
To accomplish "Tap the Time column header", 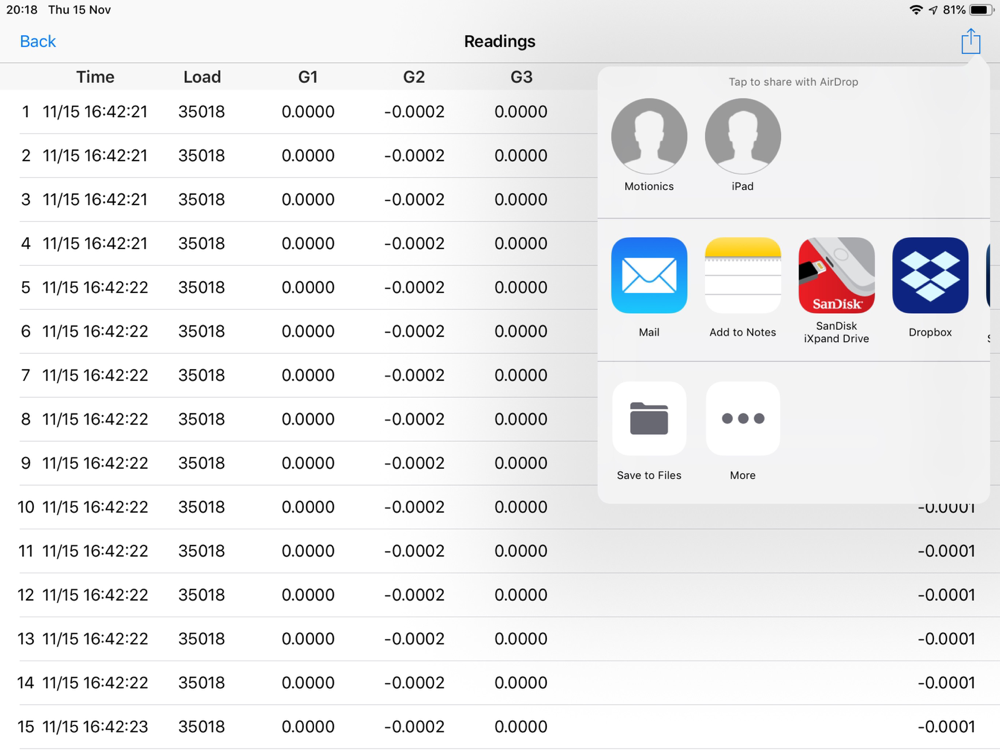I will pos(96,77).
